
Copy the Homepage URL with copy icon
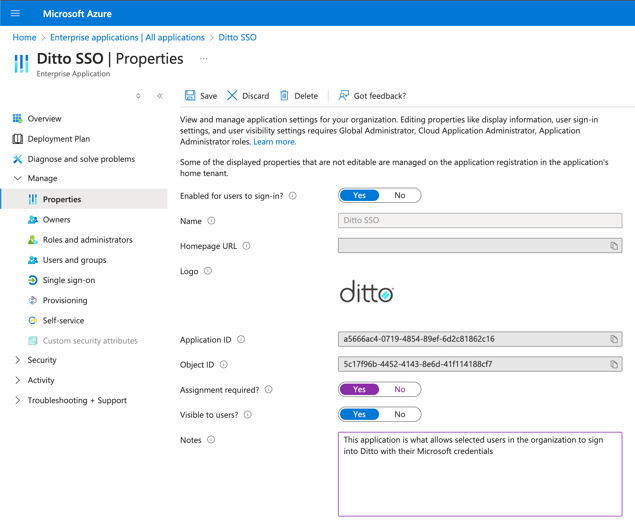pyautogui.click(x=614, y=246)
